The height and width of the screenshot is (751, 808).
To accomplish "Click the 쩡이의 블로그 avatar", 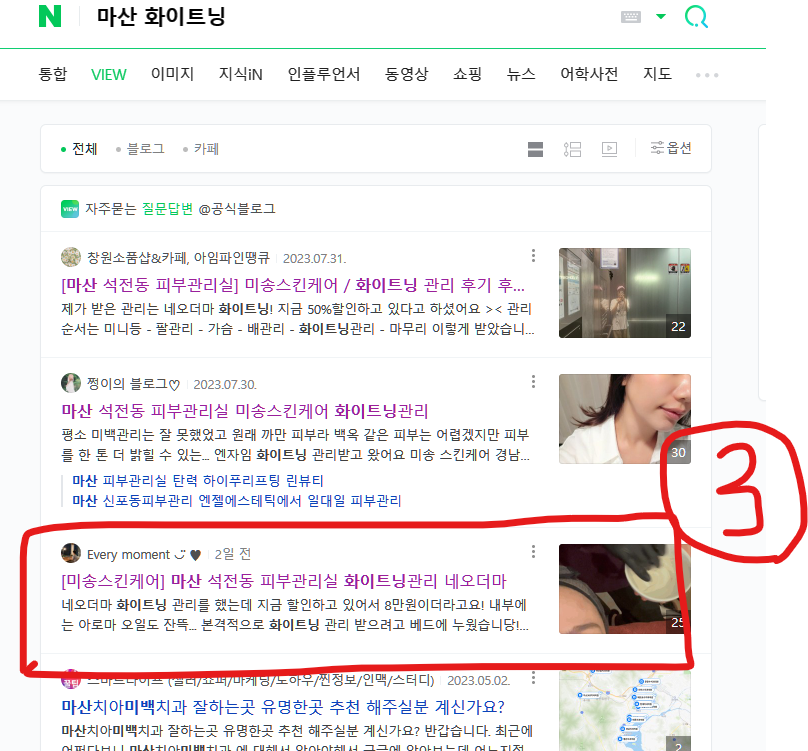I will tap(71, 383).
